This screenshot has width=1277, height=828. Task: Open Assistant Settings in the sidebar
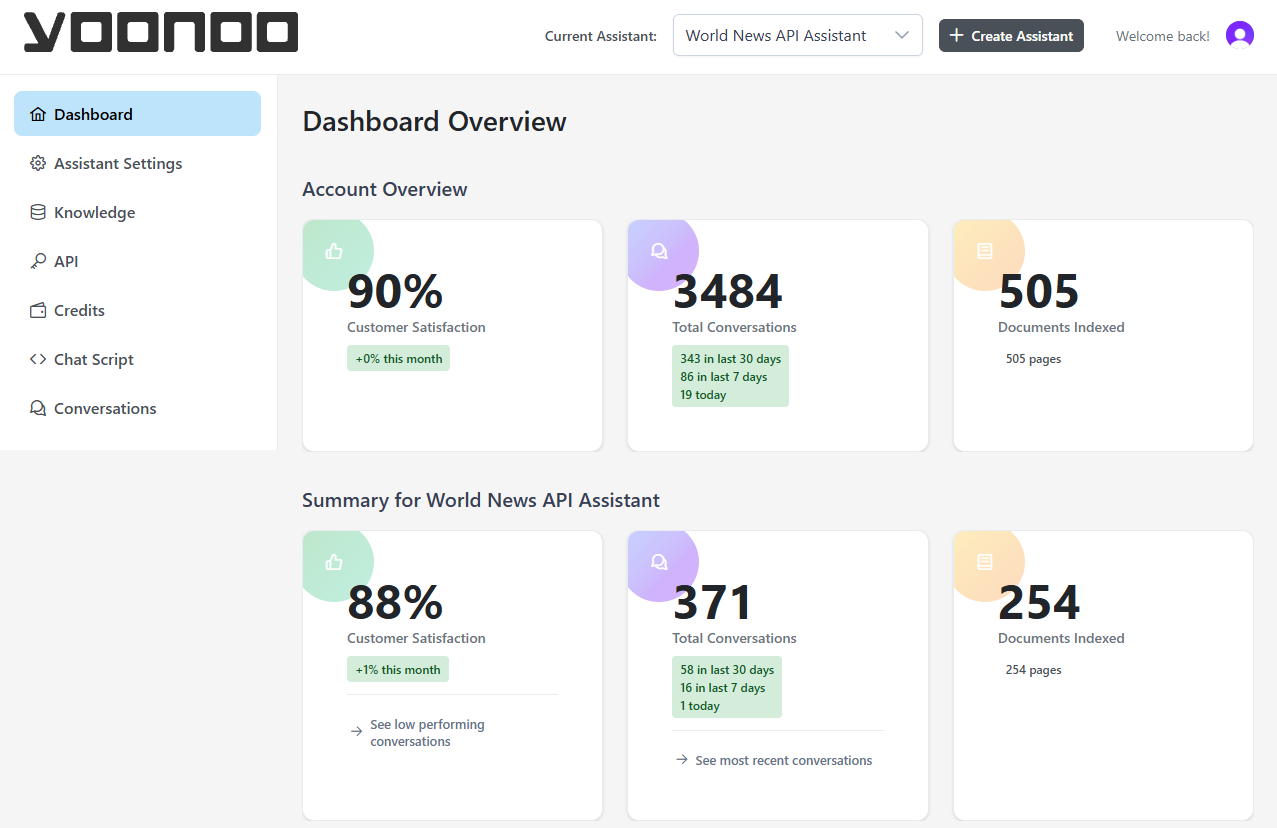137,163
